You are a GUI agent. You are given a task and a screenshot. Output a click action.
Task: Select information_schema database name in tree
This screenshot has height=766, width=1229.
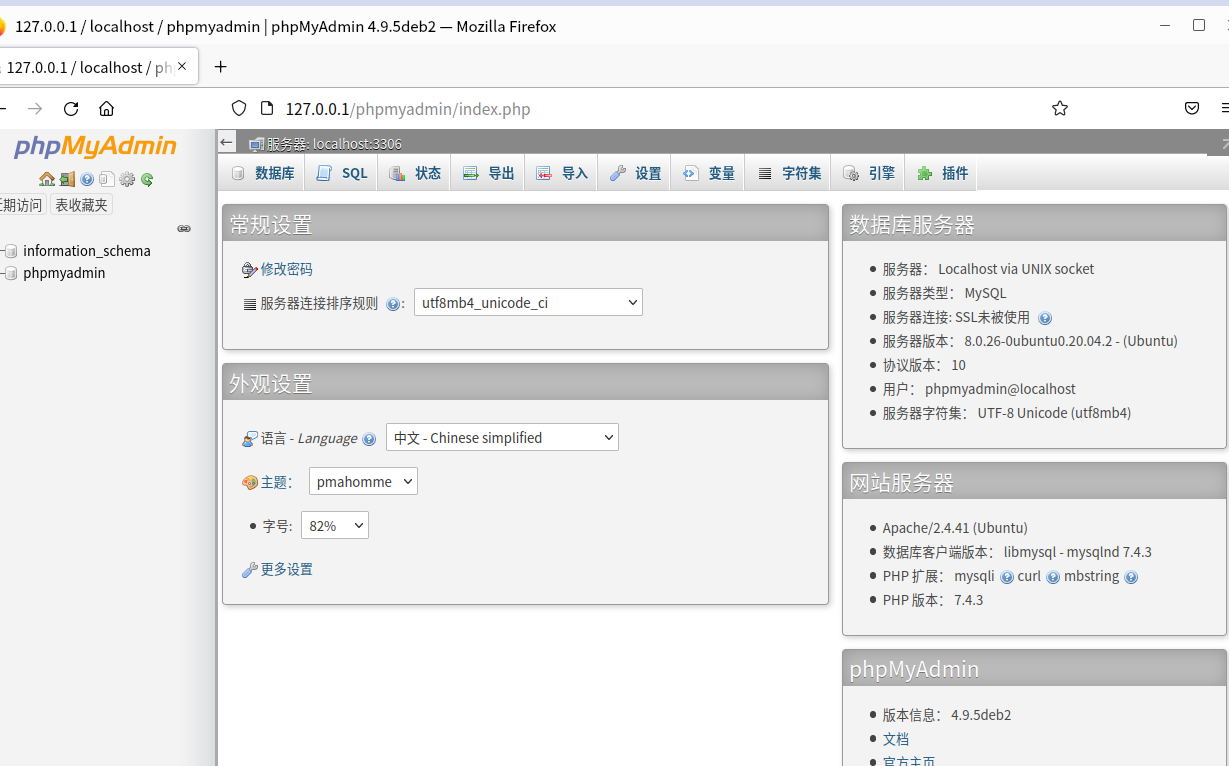(x=87, y=251)
